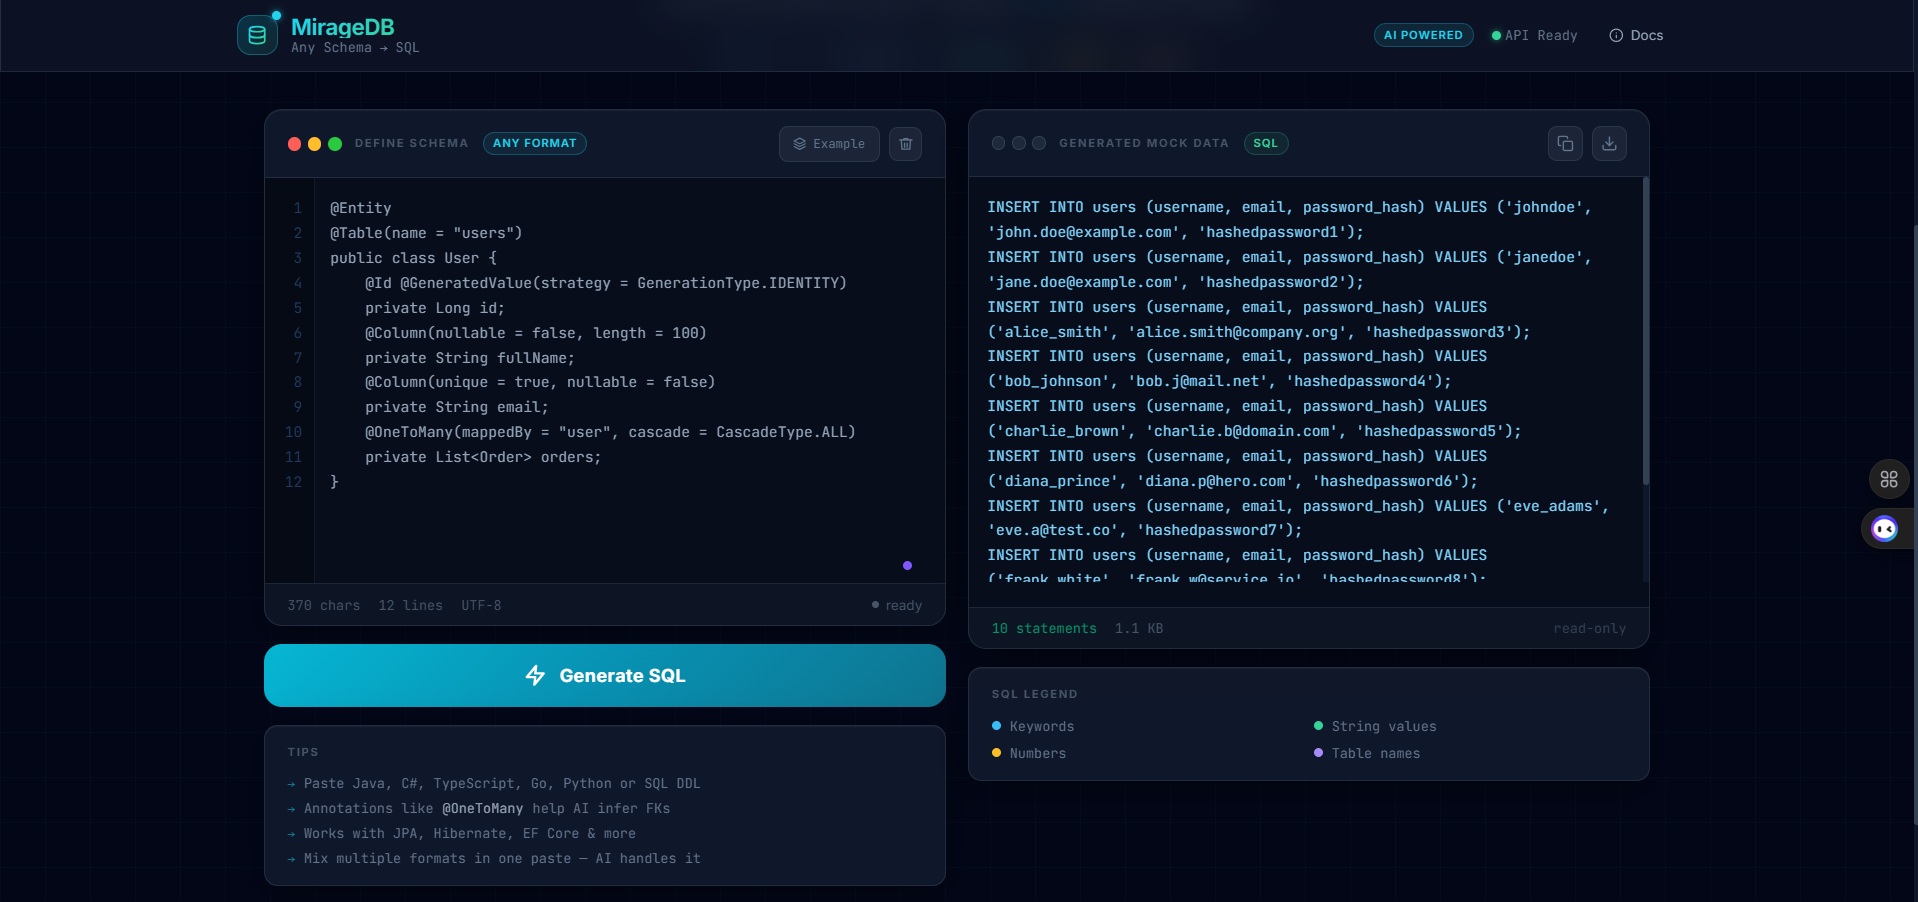
Task: Click the green dot in schema panel header
Action: pyautogui.click(x=335, y=144)
